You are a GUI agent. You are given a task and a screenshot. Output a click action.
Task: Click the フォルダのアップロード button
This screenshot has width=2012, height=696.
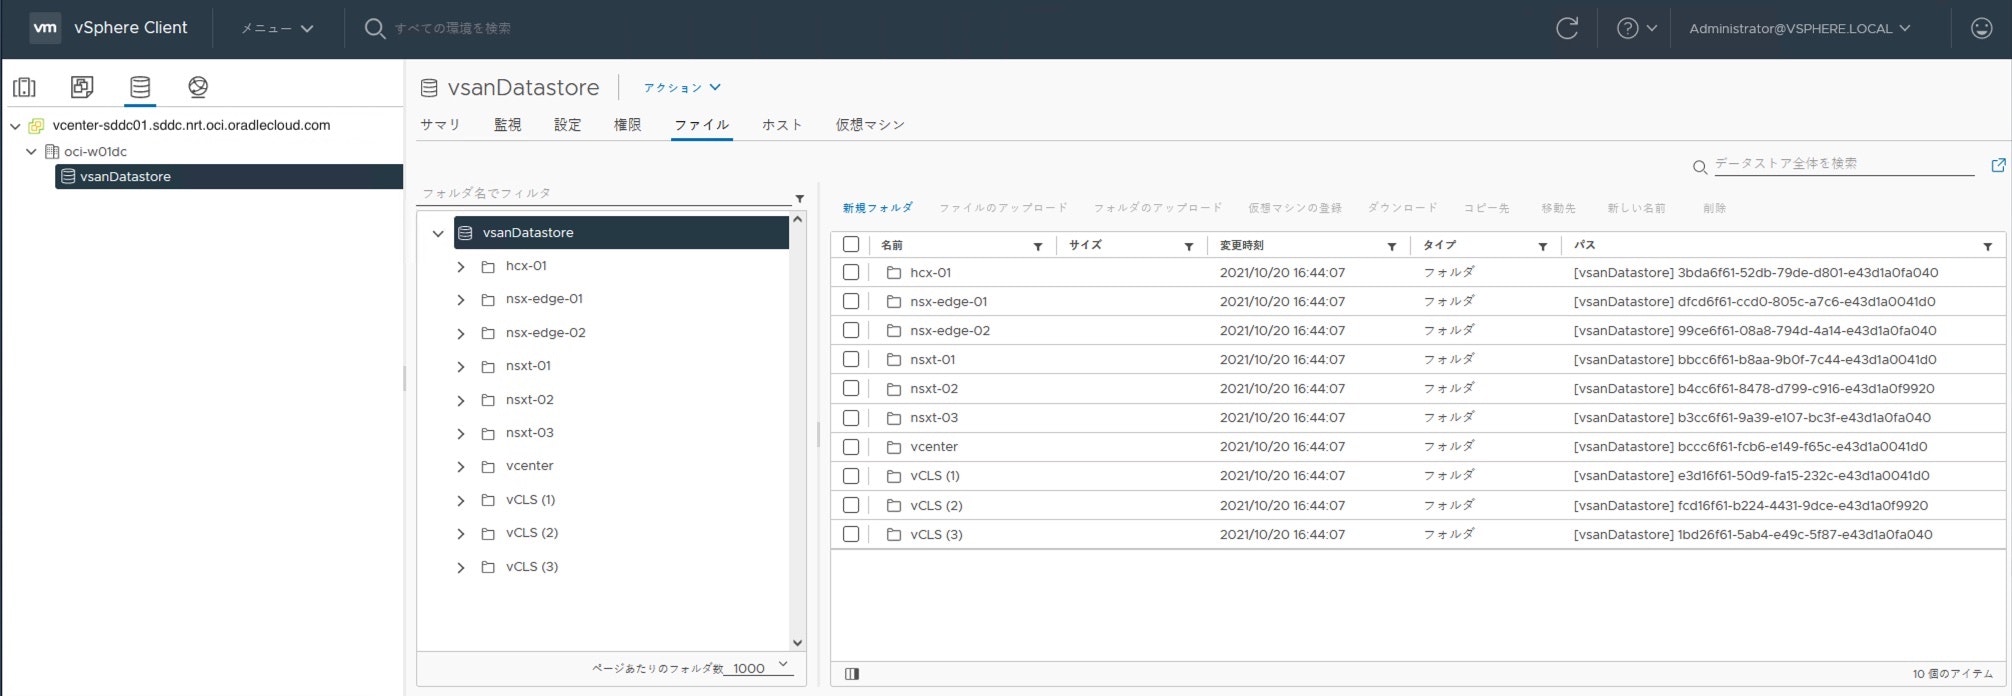tap(1157, 208)
